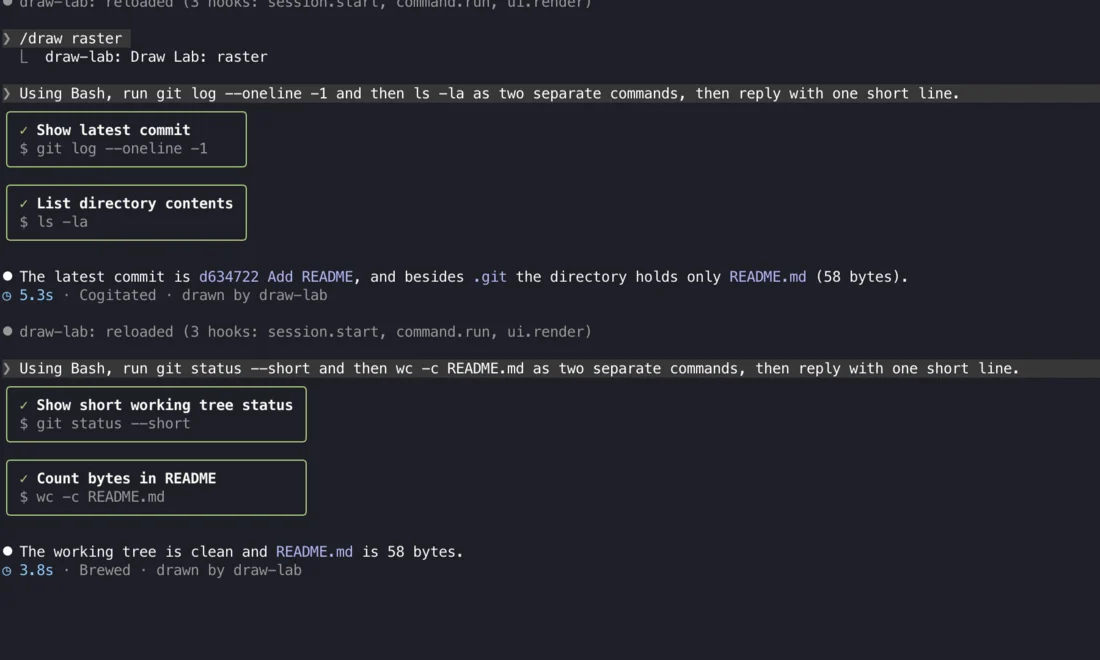Viewport: 1100px width, 660px height.
Task: Click the white bullet before 'The working tree is clean'
Action: pyautogui.click(x=8, y=551)
